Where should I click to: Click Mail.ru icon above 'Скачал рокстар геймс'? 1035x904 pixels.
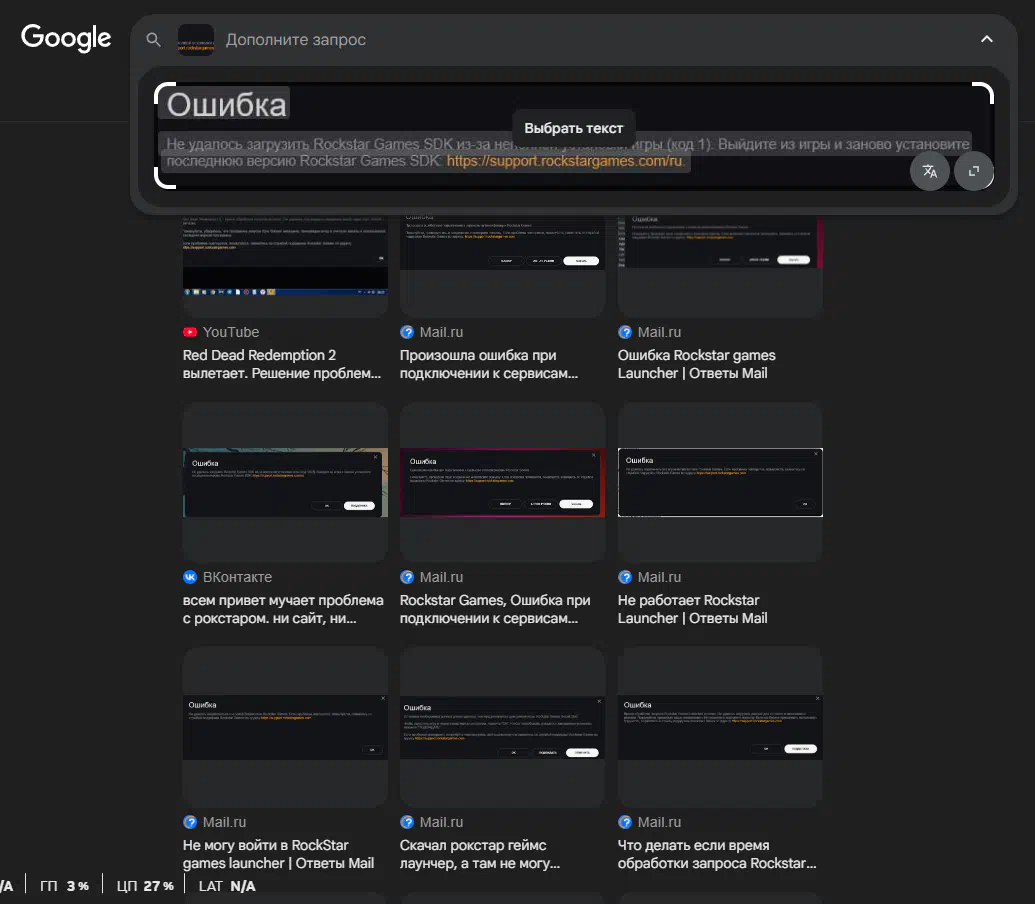[x=407, y=822]
